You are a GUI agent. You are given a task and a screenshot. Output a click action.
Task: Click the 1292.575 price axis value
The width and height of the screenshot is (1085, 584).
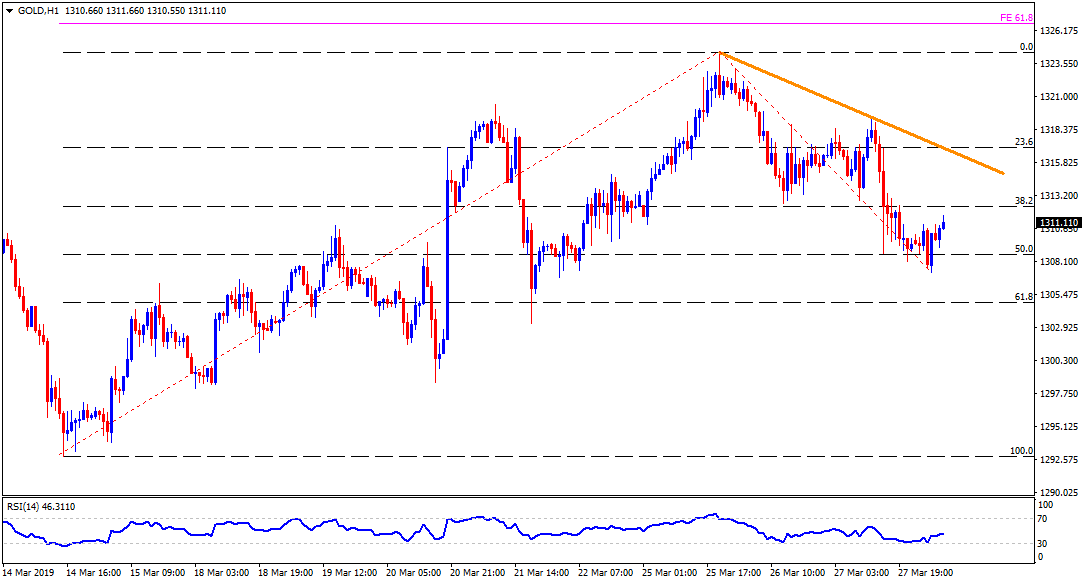point(1058,460)
